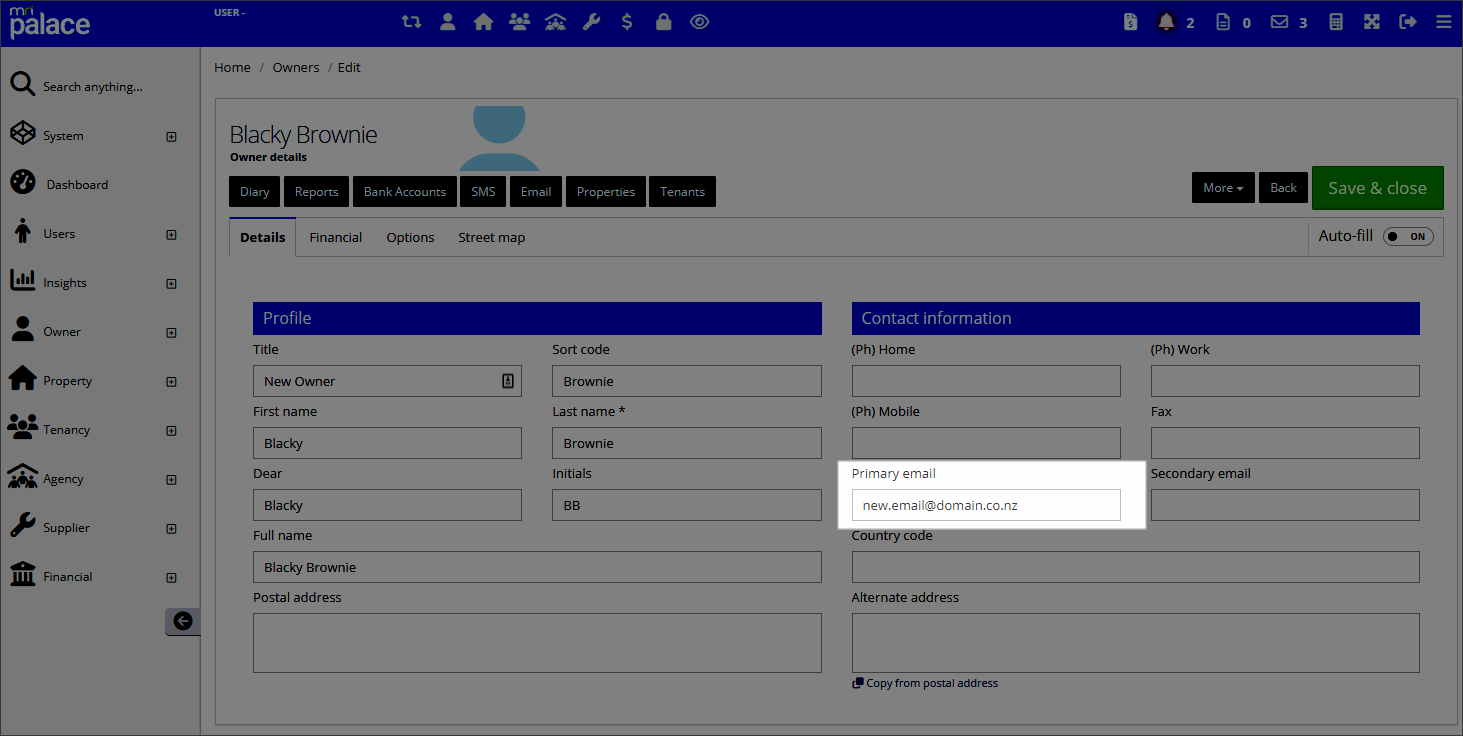Click the people-under-roof icon in top bar
1463x736 pixels.
pyautogui.click(x=556, y=21)
